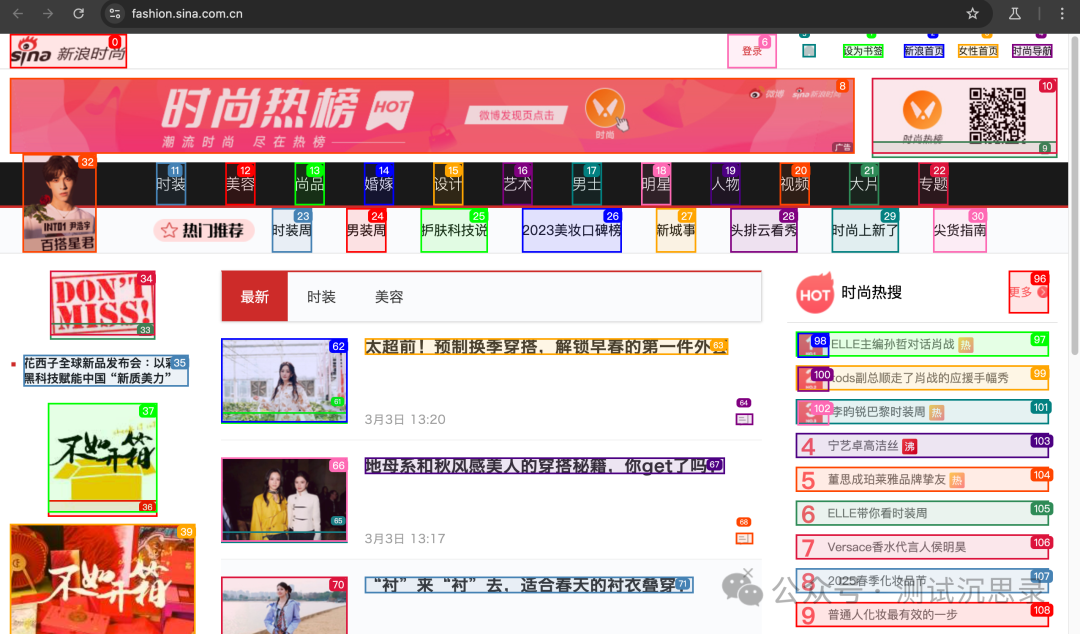The image size is (1080, 634).
Task: Open the Chrome three-dot menu
Action: click(x=1061, y=14)
